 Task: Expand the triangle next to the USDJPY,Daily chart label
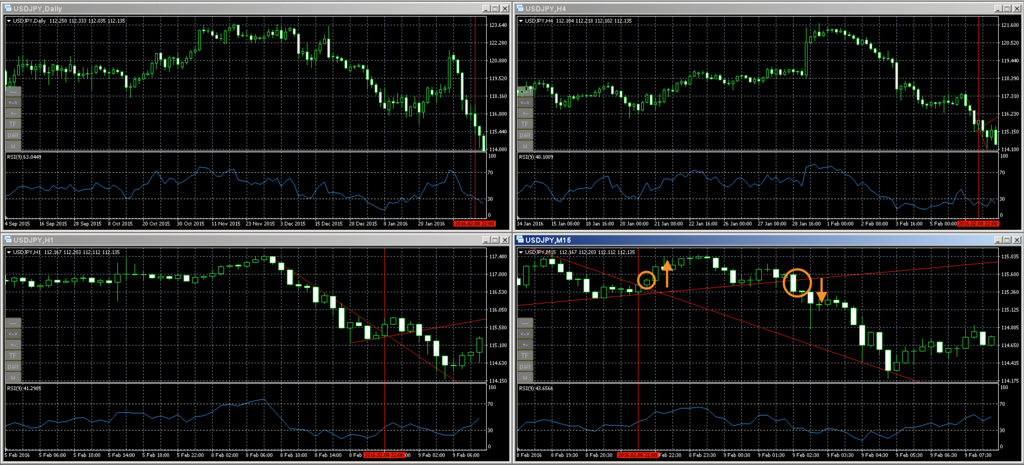click(x=8, y=20)
